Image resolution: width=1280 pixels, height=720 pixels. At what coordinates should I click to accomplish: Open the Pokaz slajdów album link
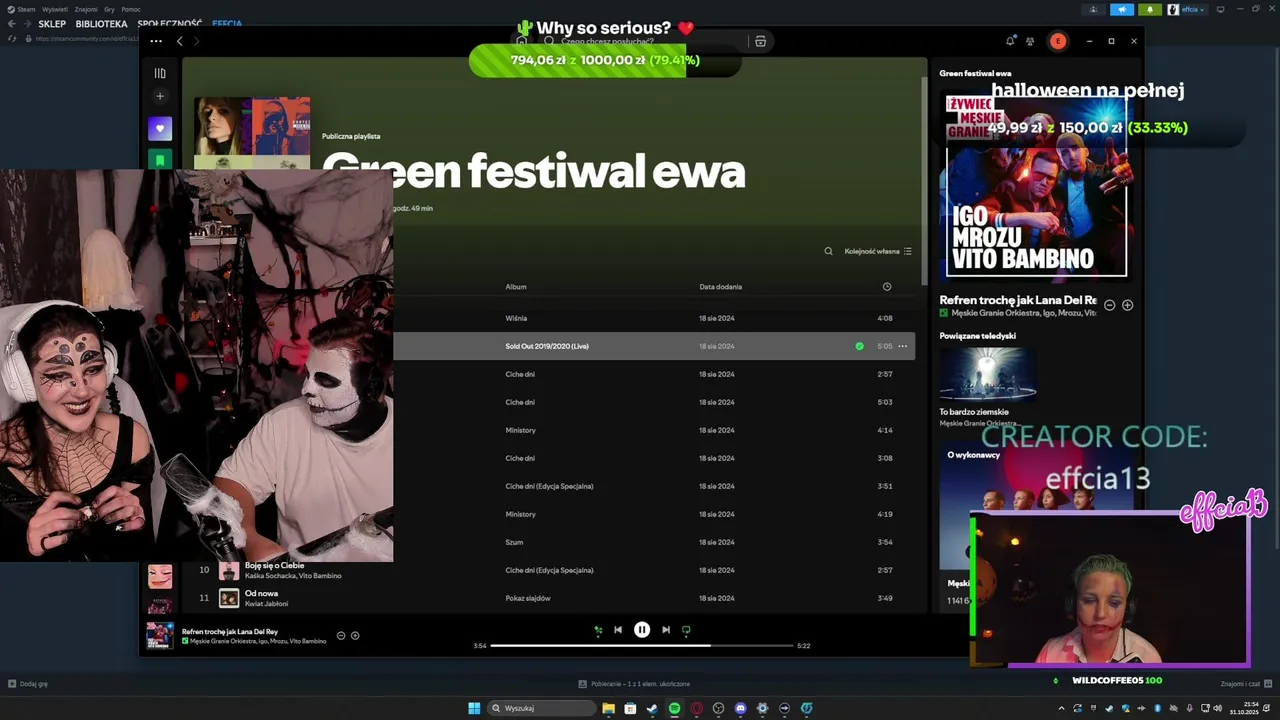pyautogui.click(x=528, y=598)
